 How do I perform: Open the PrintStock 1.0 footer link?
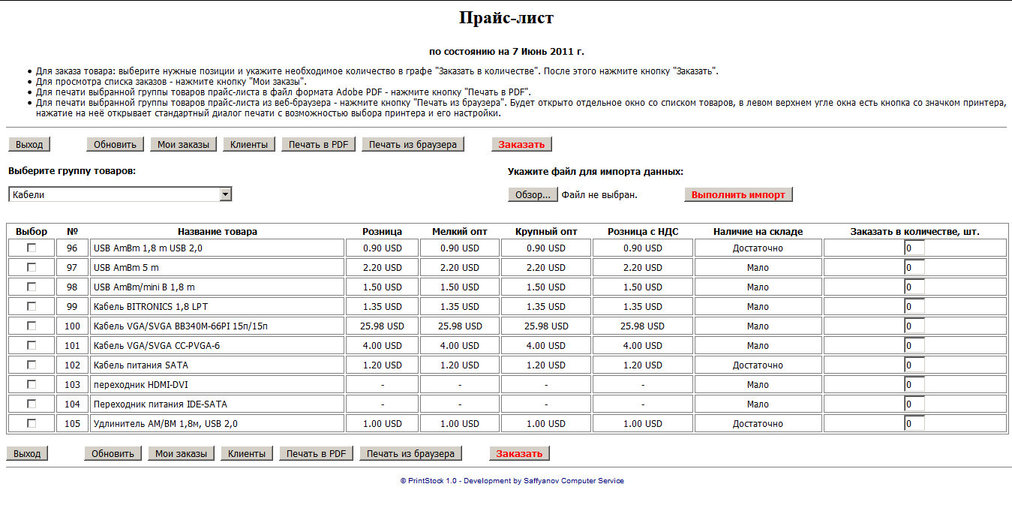[511, 481]
